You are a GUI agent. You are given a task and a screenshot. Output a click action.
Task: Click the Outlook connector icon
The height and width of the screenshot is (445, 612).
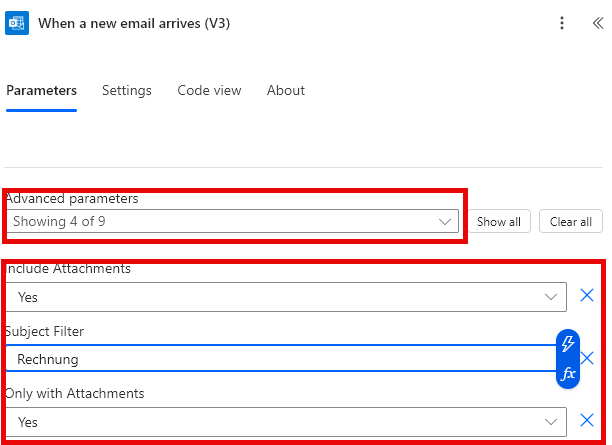pos(17,22)
